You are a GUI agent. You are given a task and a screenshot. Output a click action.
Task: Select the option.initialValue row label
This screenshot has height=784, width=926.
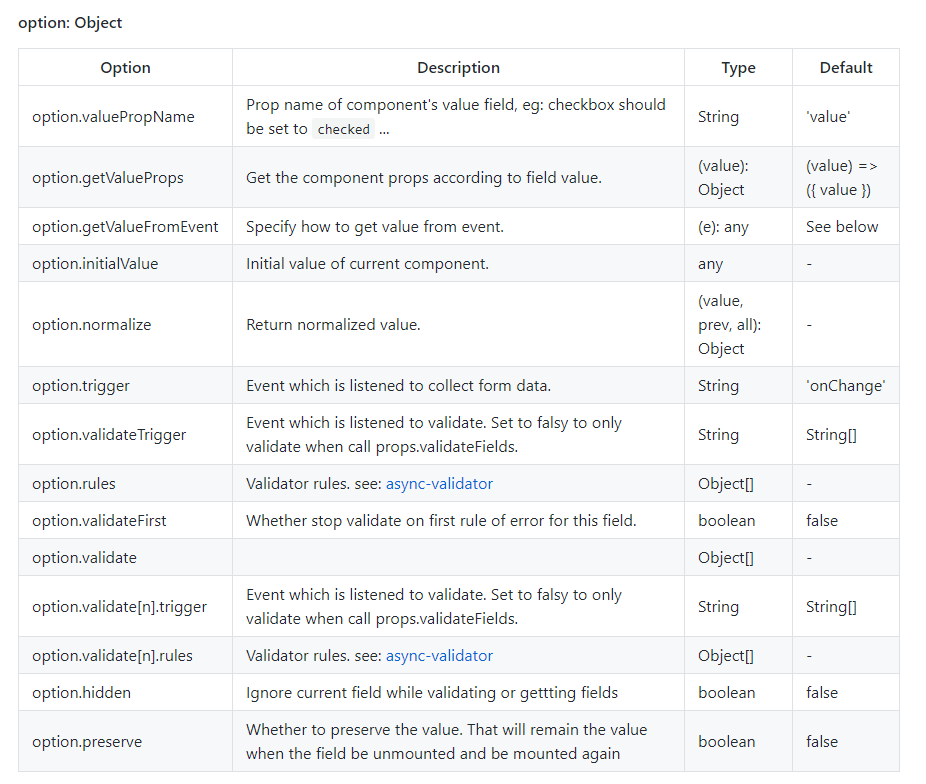[x=97, y=263]
